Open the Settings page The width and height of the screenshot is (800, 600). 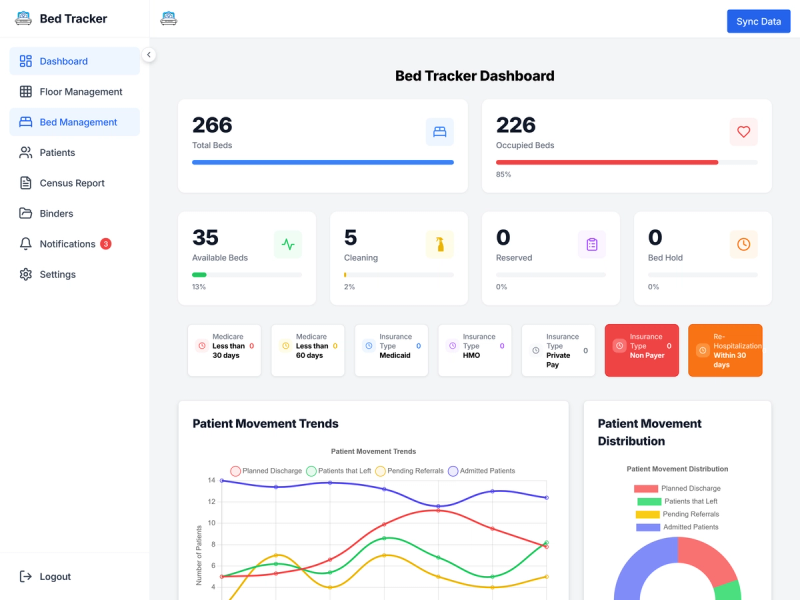tap(74, 274)
